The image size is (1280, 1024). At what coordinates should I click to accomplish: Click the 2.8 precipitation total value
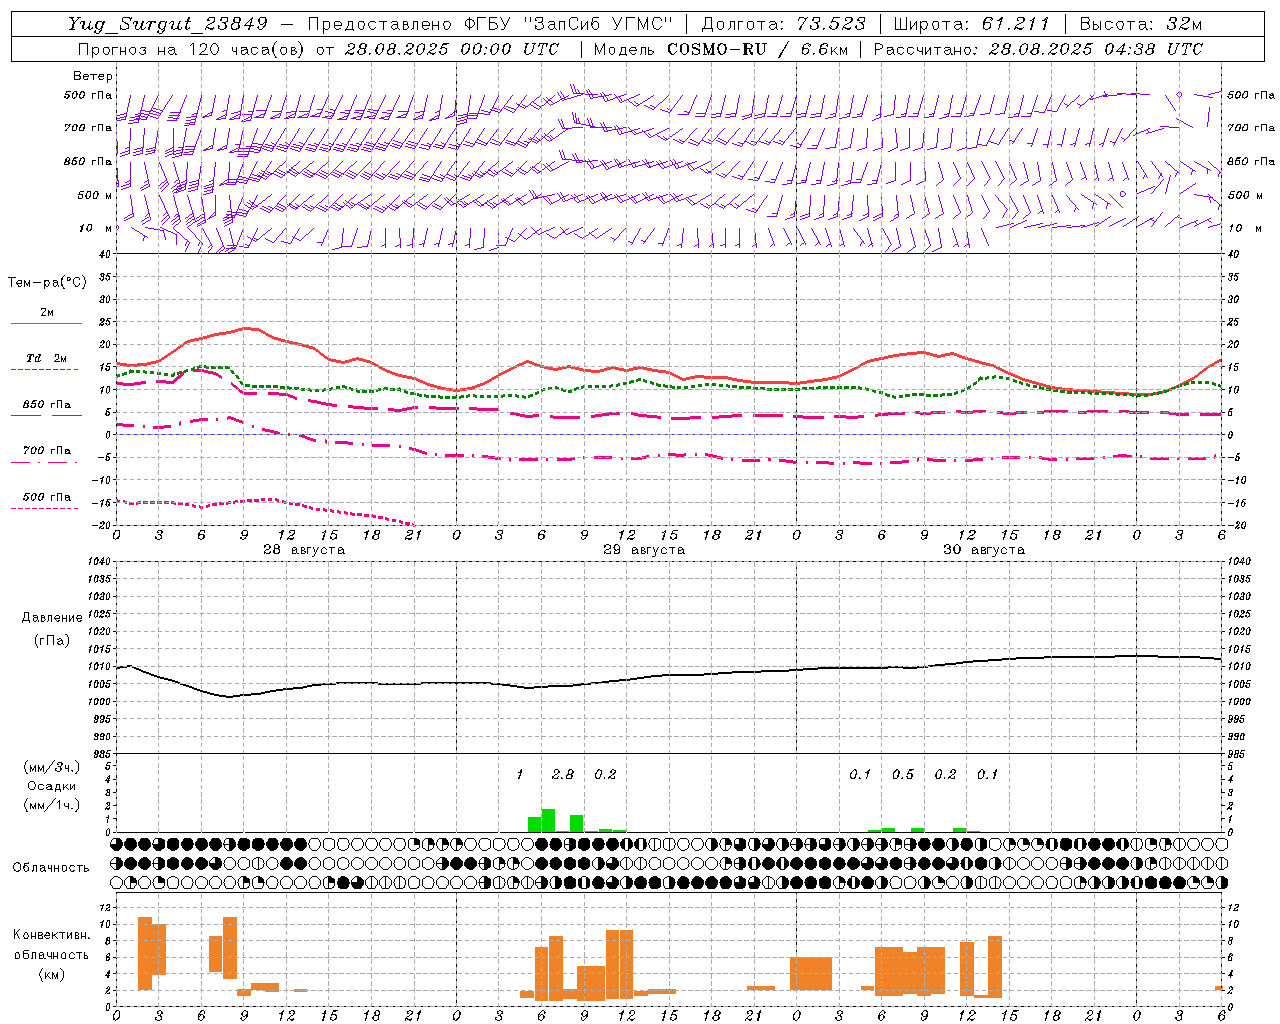click(563, 774)
